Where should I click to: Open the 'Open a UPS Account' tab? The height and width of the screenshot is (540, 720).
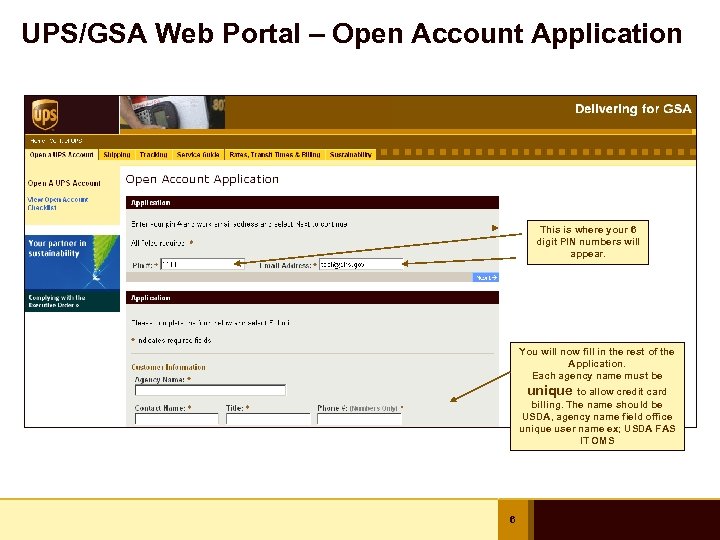click(62, 155)
